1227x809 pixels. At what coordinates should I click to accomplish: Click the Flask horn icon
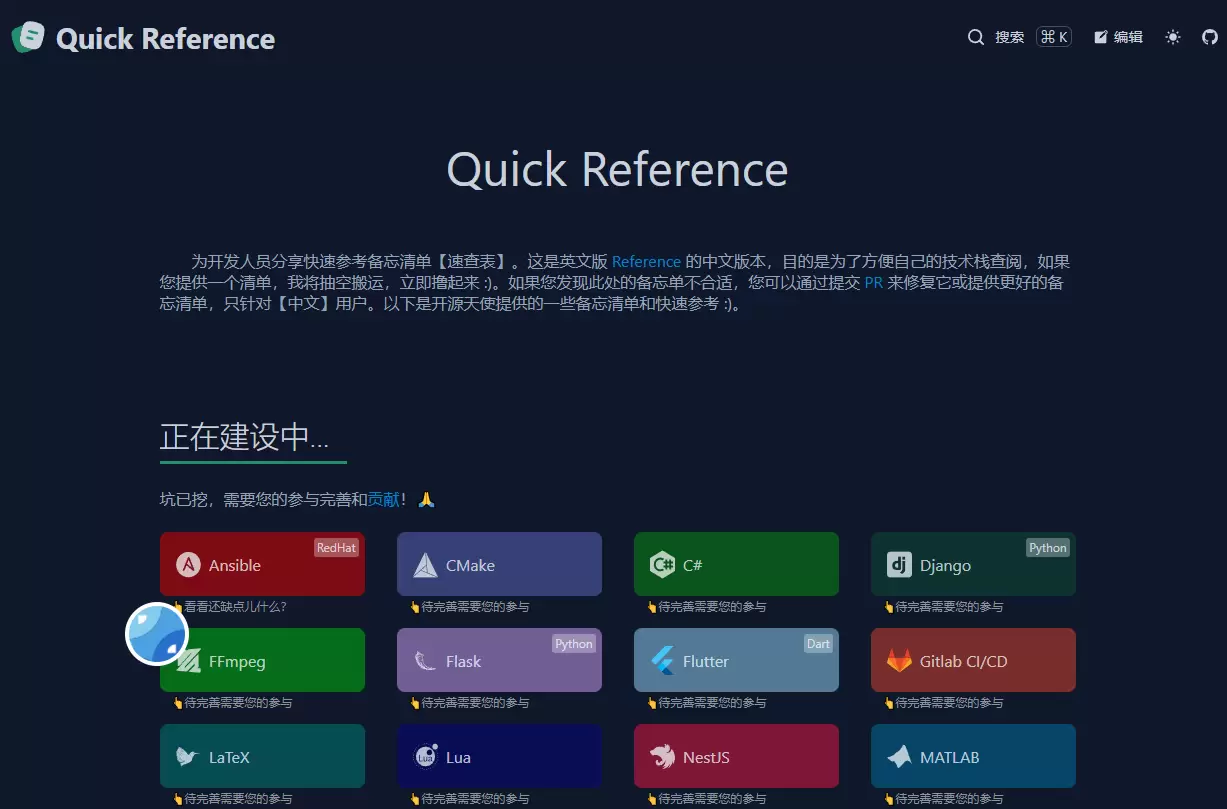pyautogui.click(x=425, y=661)
